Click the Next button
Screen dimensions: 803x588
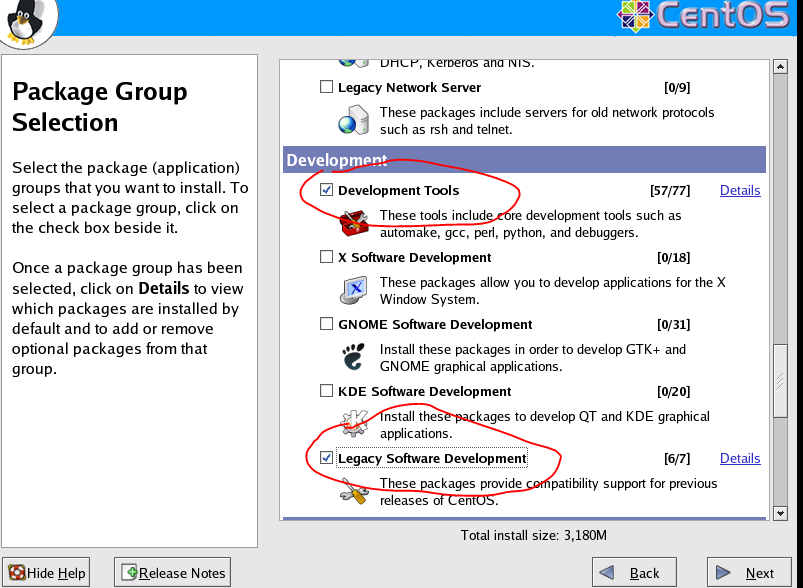click(x=749, y=573)
